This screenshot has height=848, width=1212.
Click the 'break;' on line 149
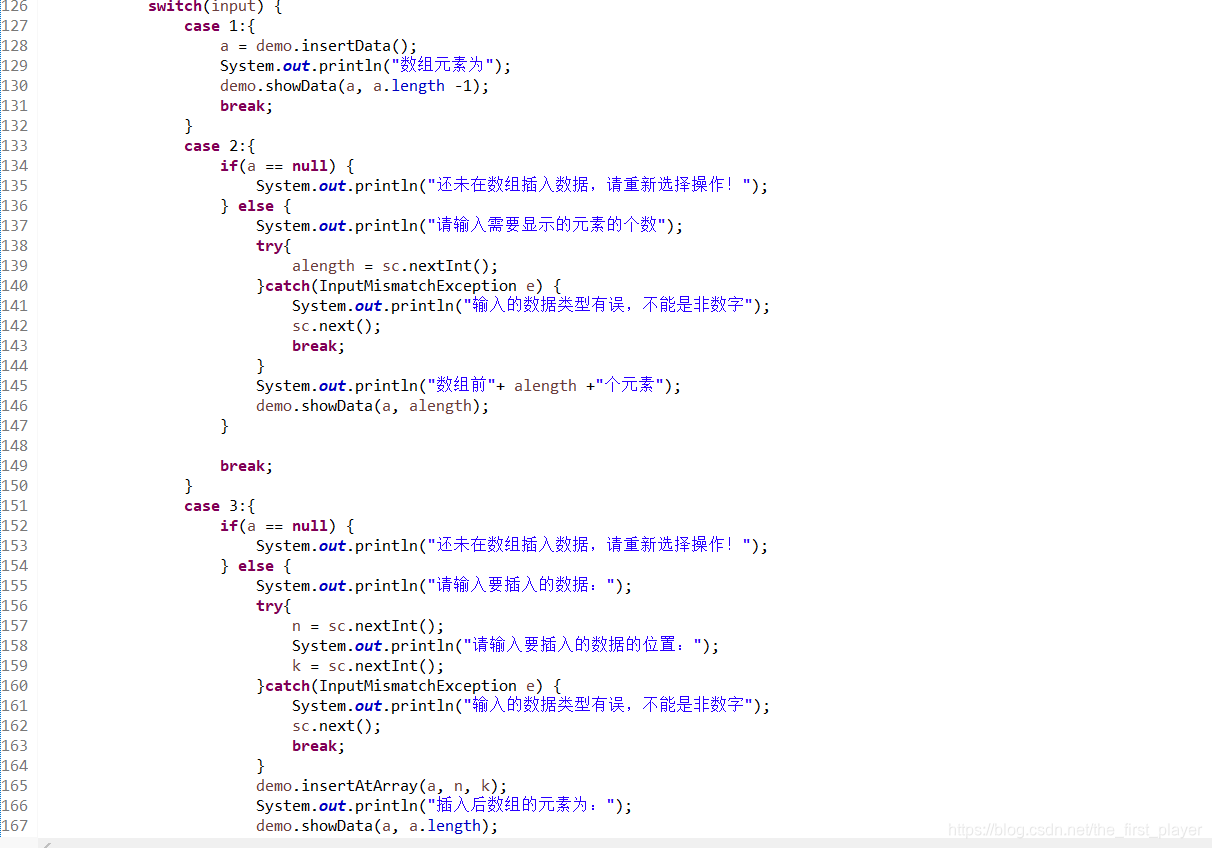tap(246, 466)
